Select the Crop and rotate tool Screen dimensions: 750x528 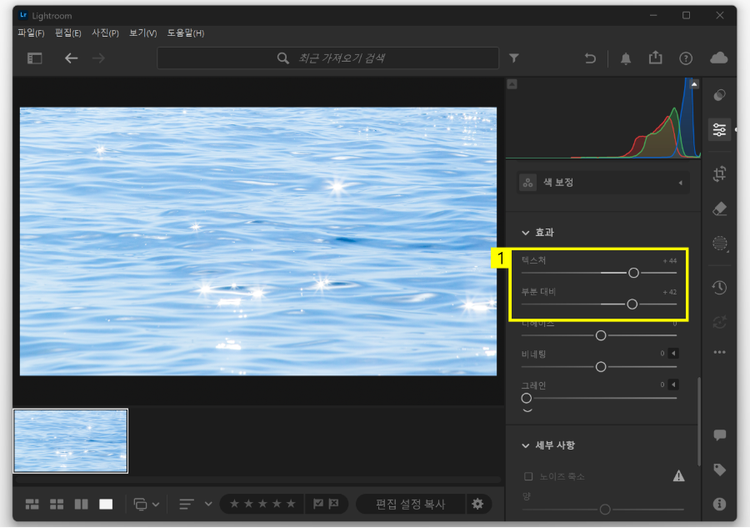[x=719, y=174]
